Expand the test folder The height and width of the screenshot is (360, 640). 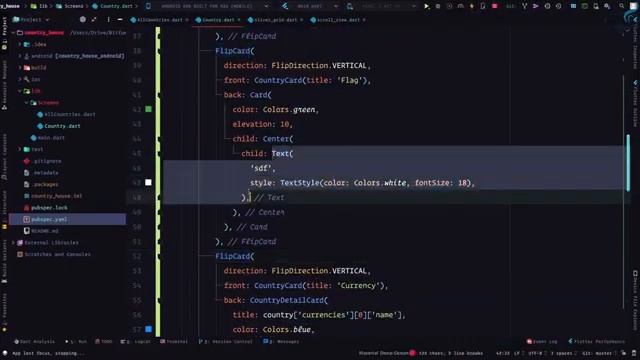click(x=20, y=149)
